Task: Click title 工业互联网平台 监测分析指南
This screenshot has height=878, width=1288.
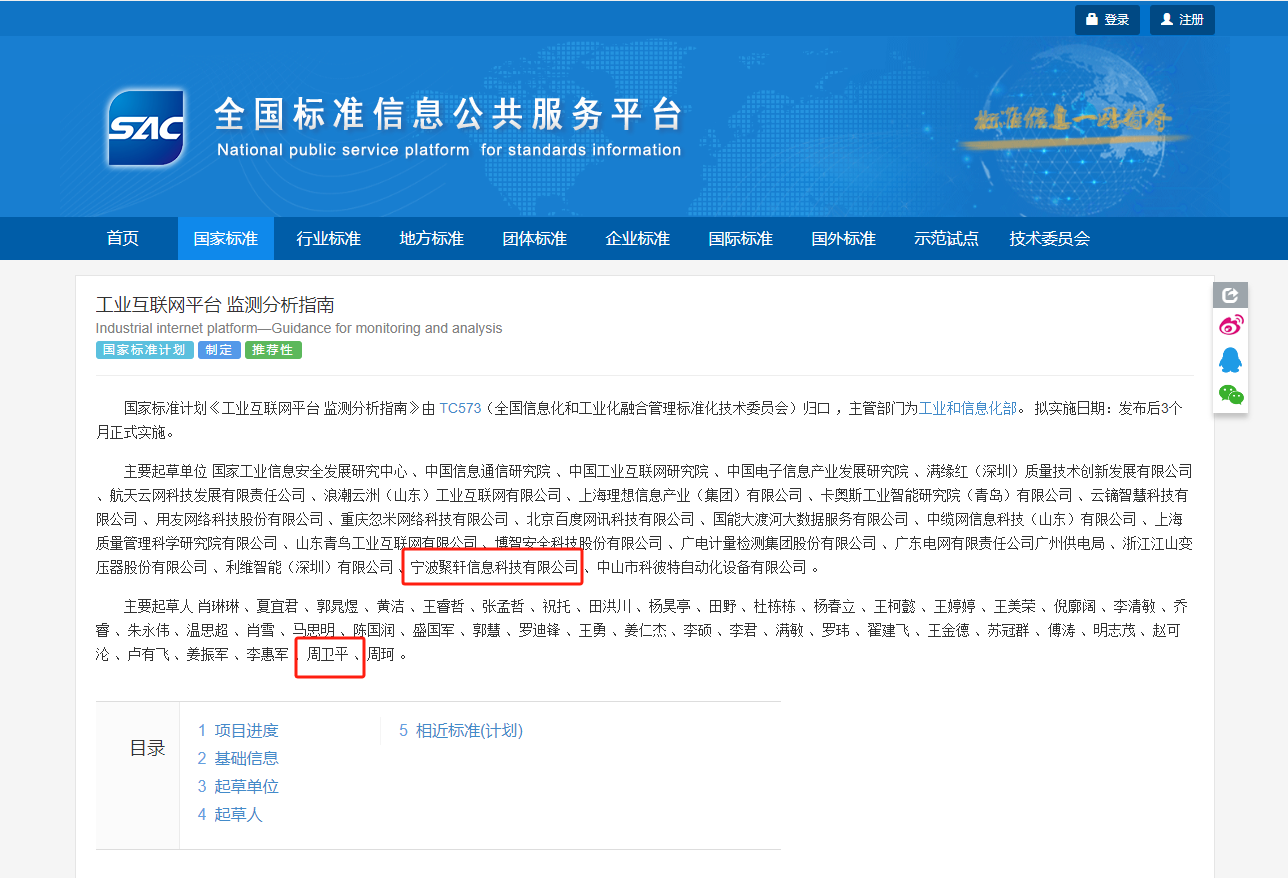Action: click(x=215, y=305)
